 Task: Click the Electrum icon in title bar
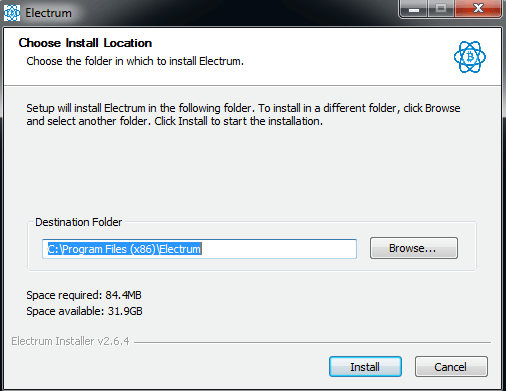tap(12, 13)
